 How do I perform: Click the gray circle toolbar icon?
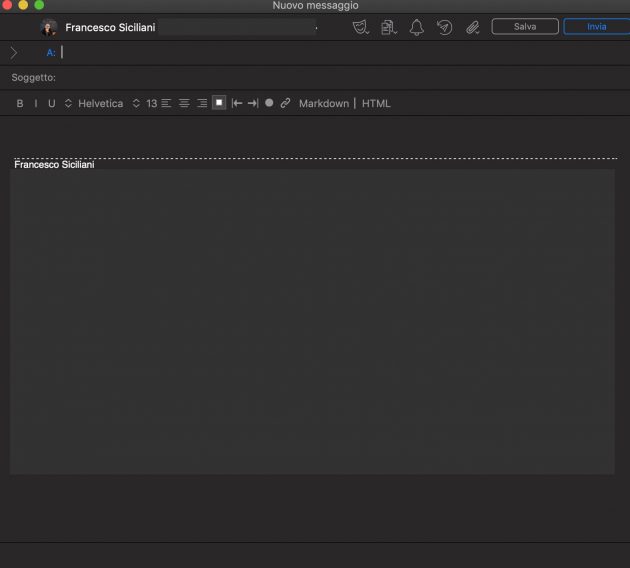(x=269, y=103)
